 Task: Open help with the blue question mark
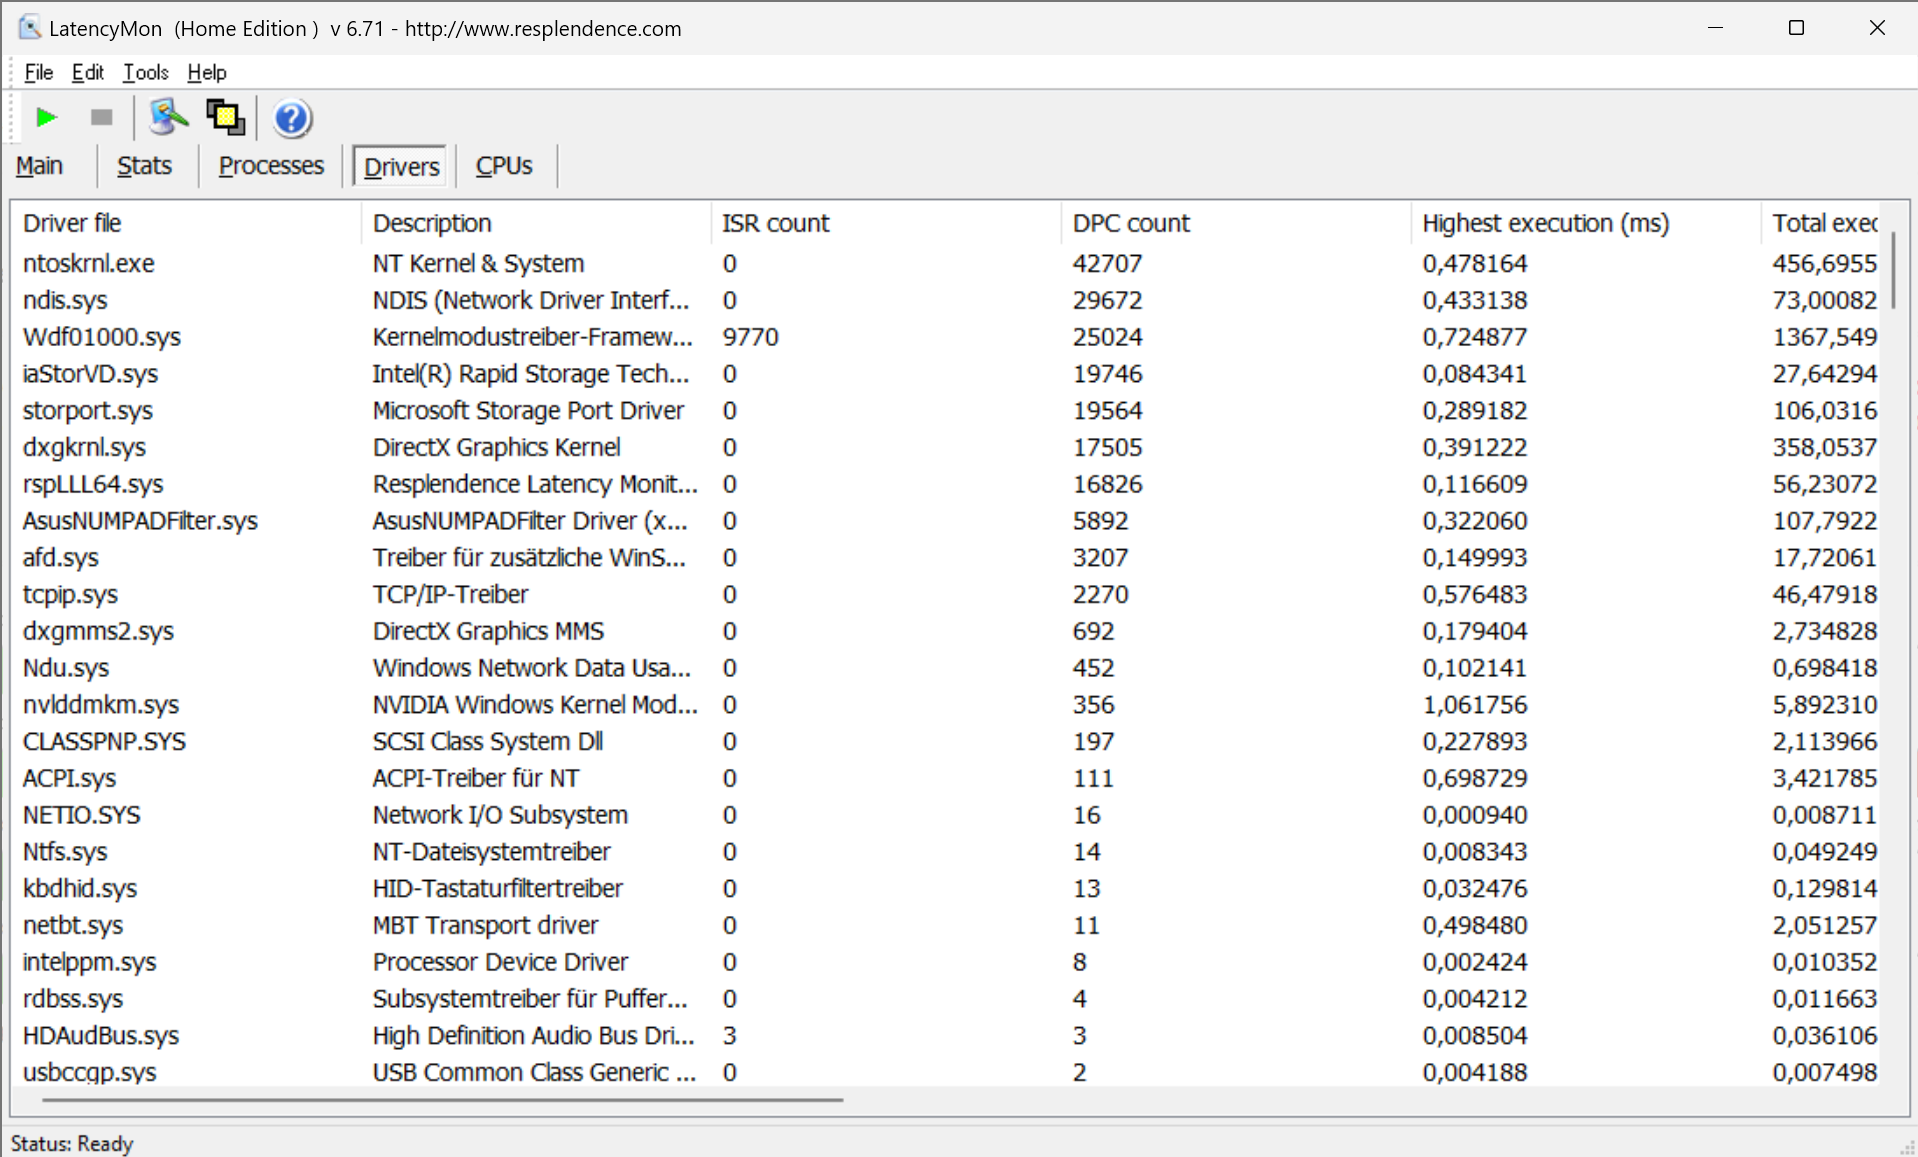[x=292, y=119]
